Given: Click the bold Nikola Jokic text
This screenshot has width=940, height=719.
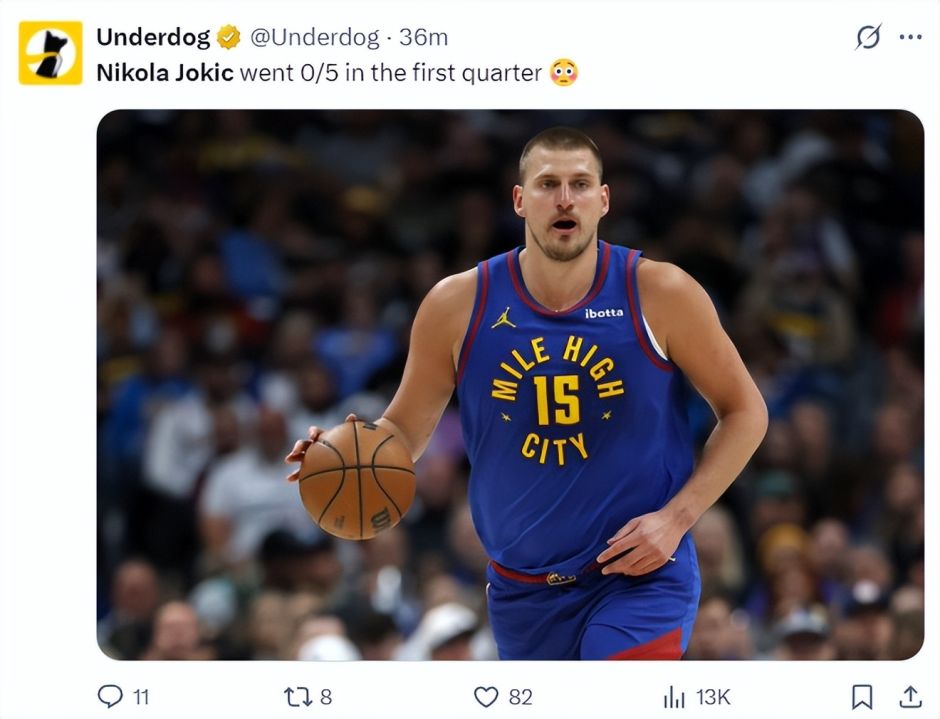Looking at the screenshot, I should [x=165, y=73].
